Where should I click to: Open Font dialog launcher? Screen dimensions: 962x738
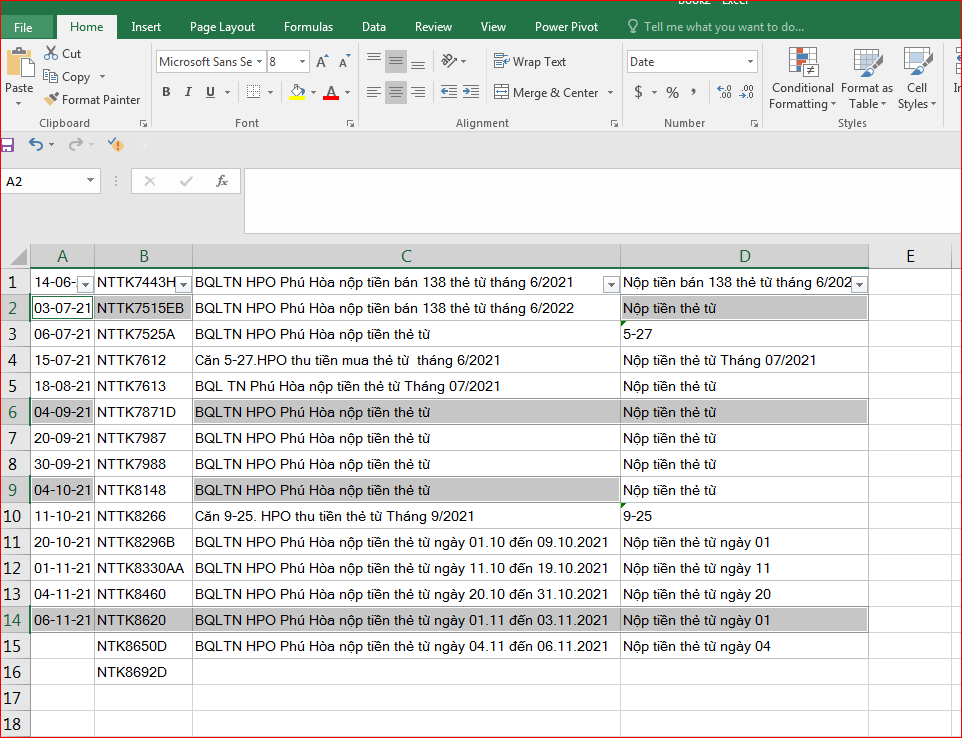tap(350, 123)
